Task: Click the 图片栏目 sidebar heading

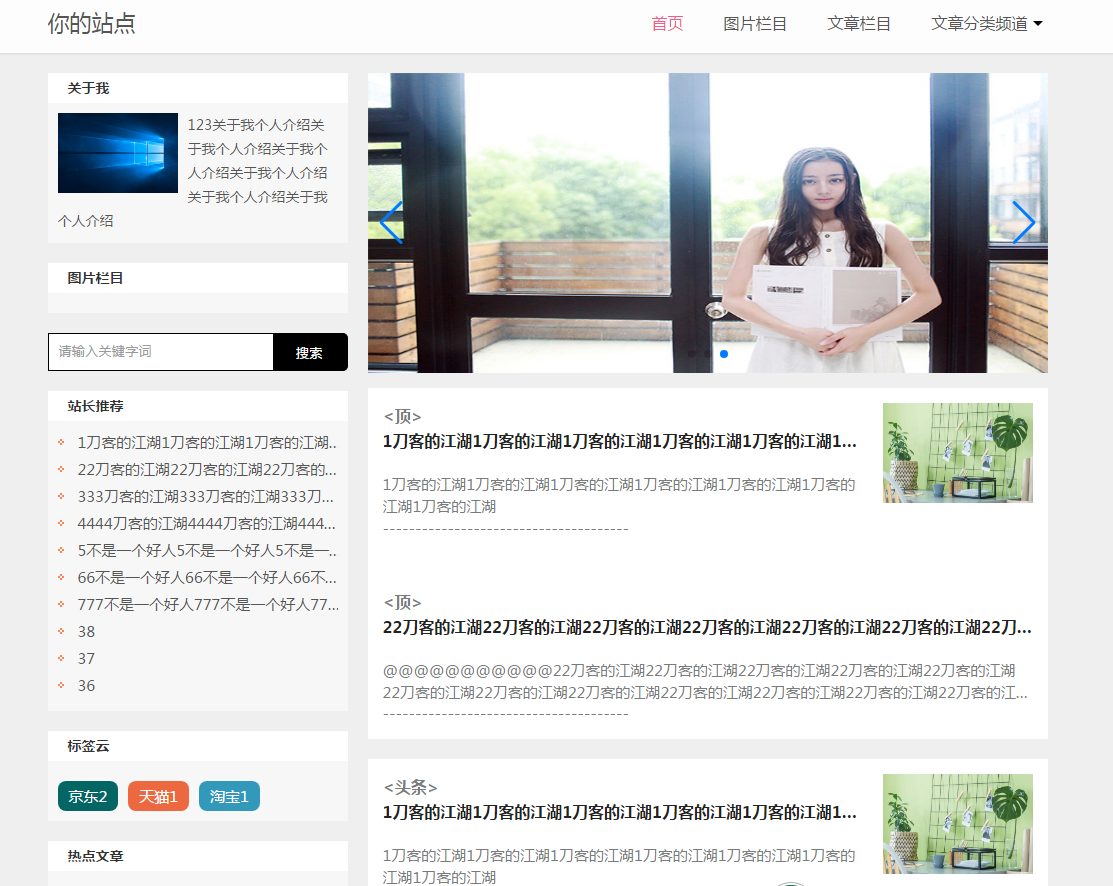Action: (x=95, y=278)
